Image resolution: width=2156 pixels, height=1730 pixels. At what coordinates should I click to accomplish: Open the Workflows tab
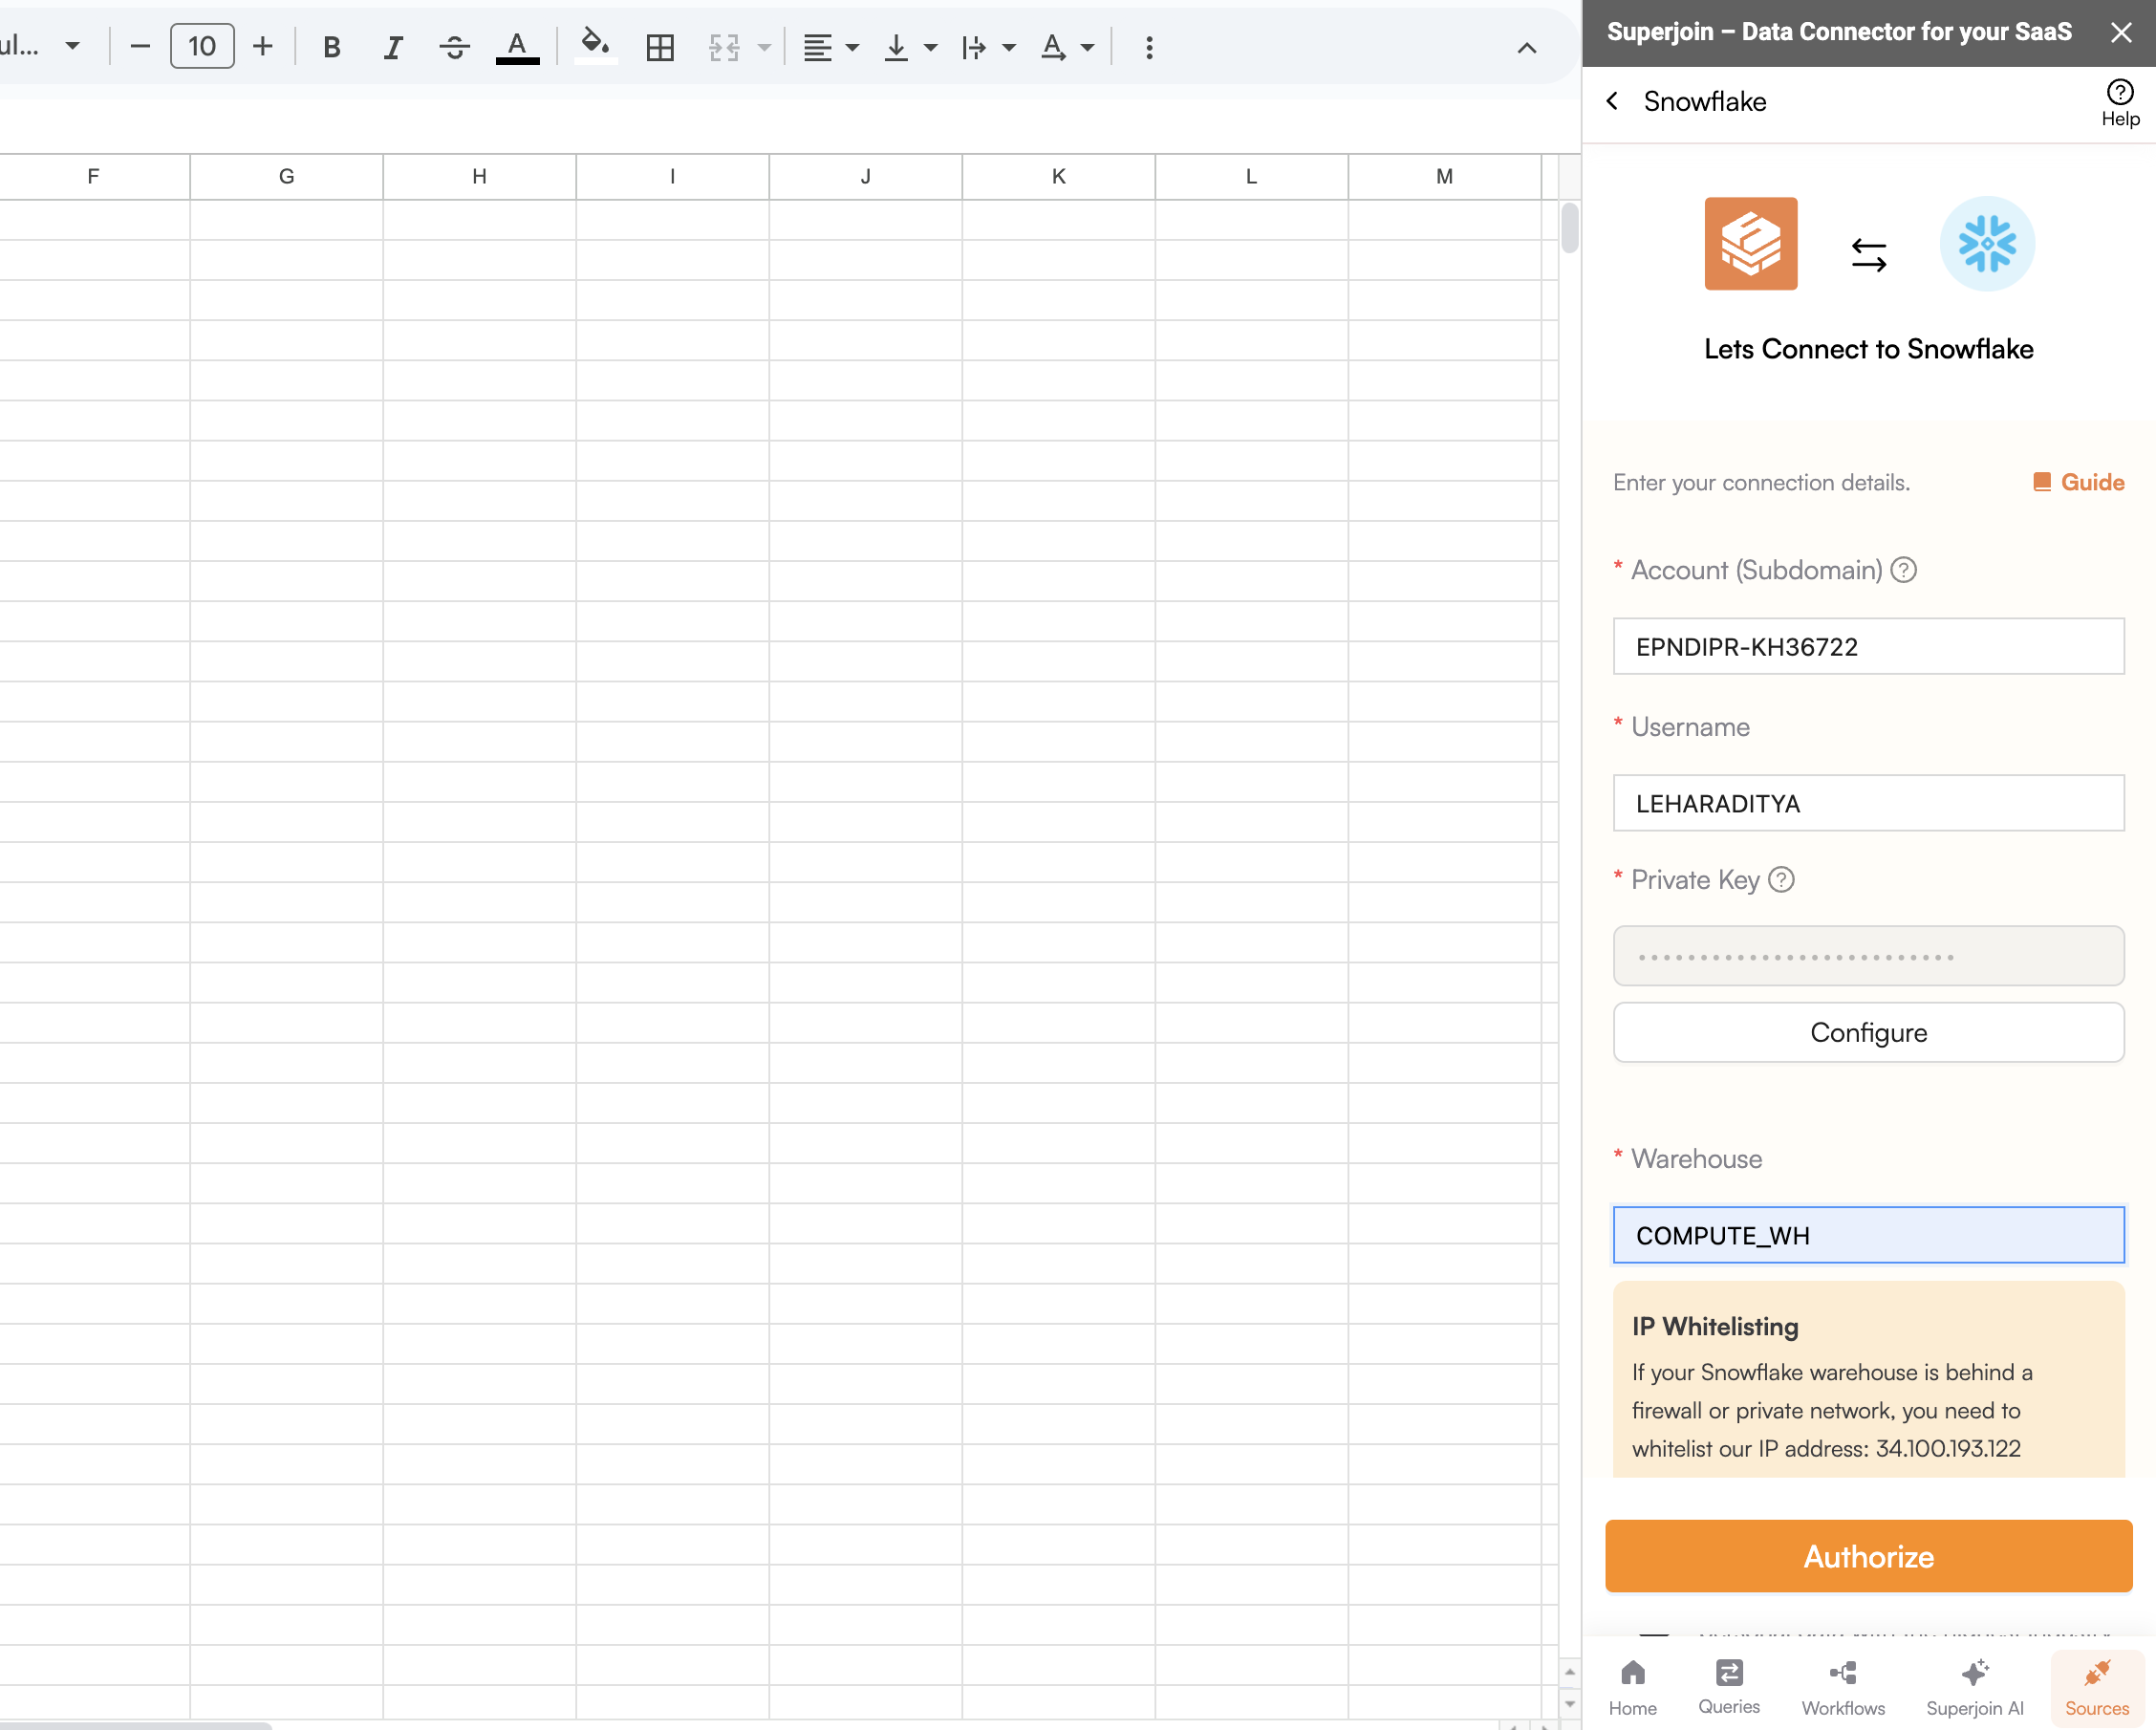point(1842,1686)
